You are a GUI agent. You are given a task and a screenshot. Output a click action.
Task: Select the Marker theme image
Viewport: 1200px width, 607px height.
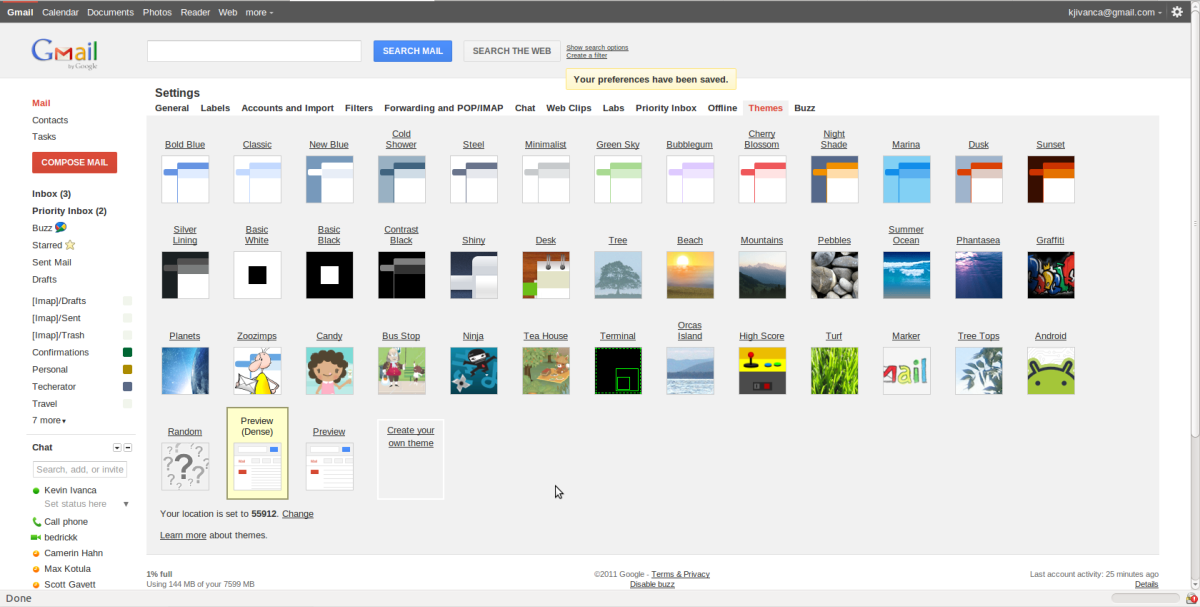tap(907, 371)
